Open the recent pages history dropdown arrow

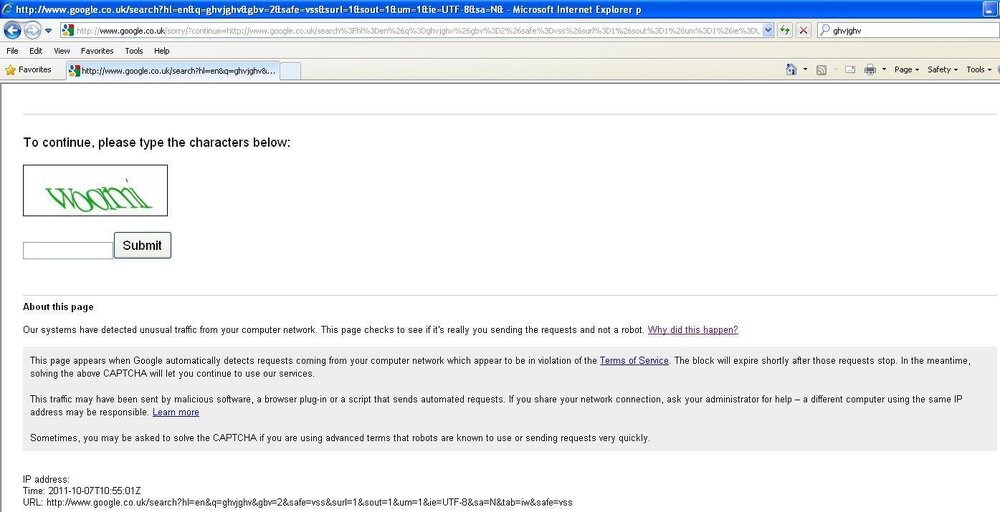(48, 30)
